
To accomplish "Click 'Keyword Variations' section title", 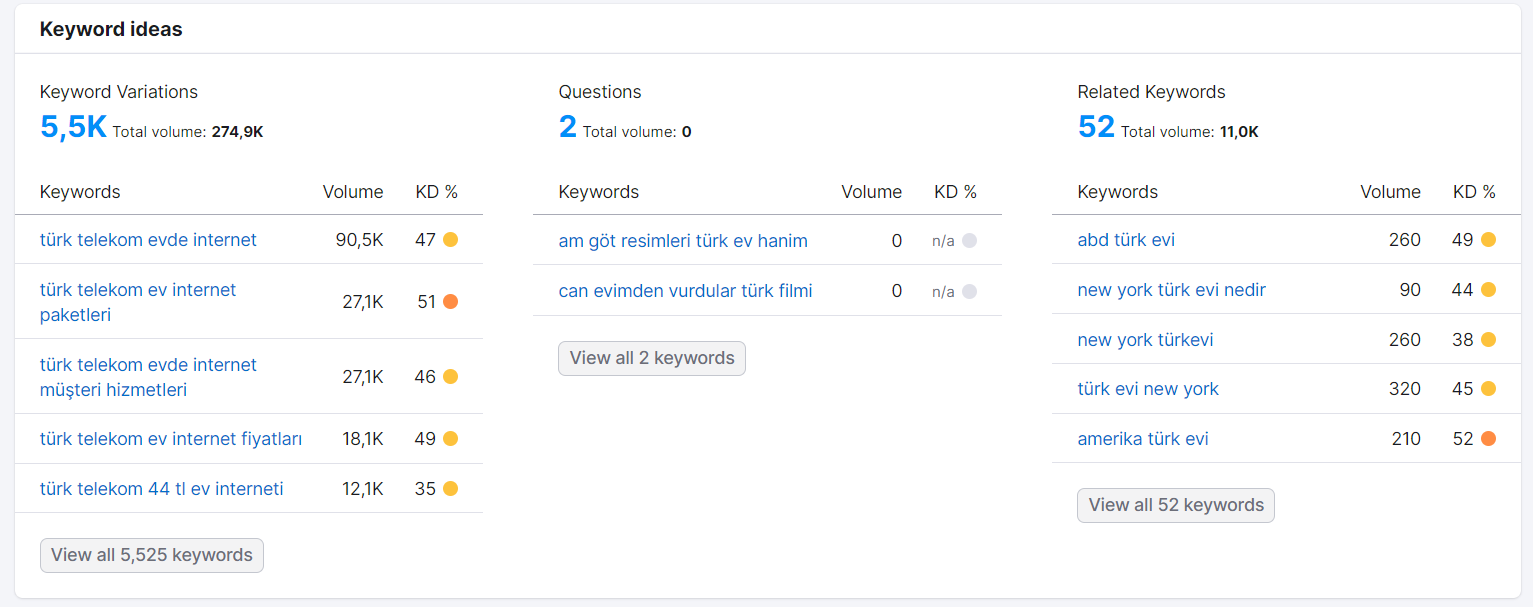I will (119, 92).
